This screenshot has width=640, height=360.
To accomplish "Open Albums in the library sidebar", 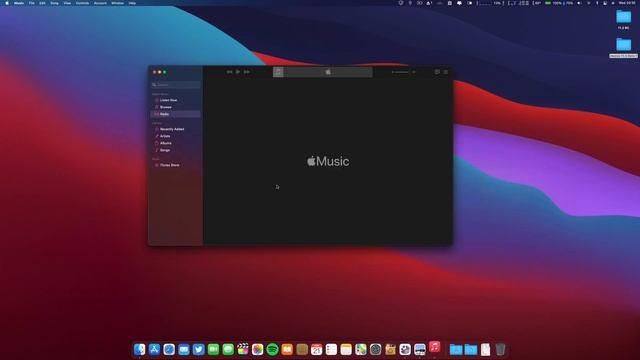I will pos(176,143).
